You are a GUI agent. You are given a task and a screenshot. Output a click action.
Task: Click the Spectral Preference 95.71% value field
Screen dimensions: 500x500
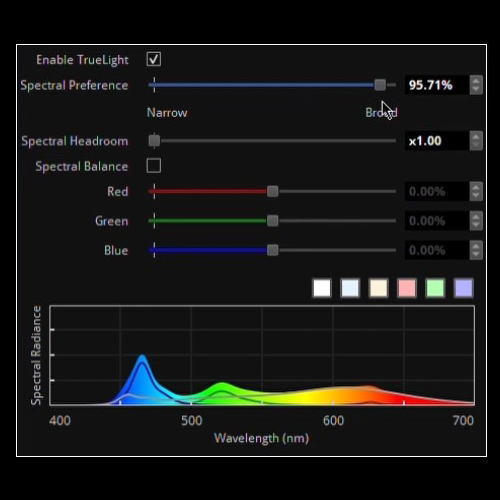pyautogui.click(x=437, y=85)
